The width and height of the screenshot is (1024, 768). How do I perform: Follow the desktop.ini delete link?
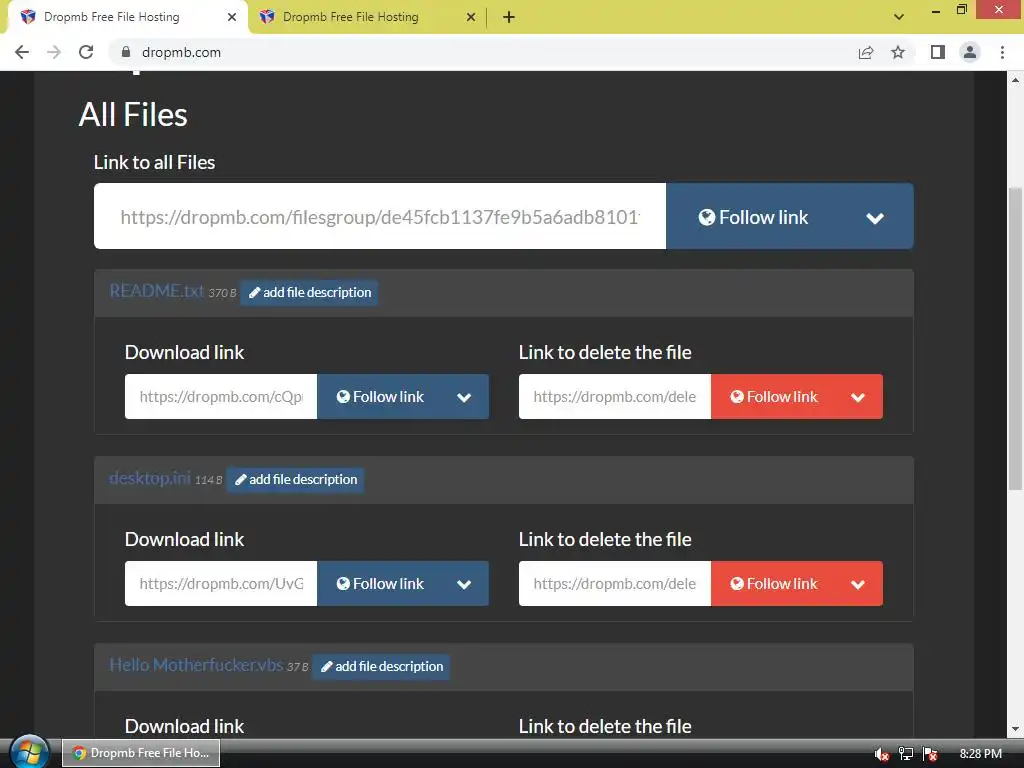click(x=774, y=583)
